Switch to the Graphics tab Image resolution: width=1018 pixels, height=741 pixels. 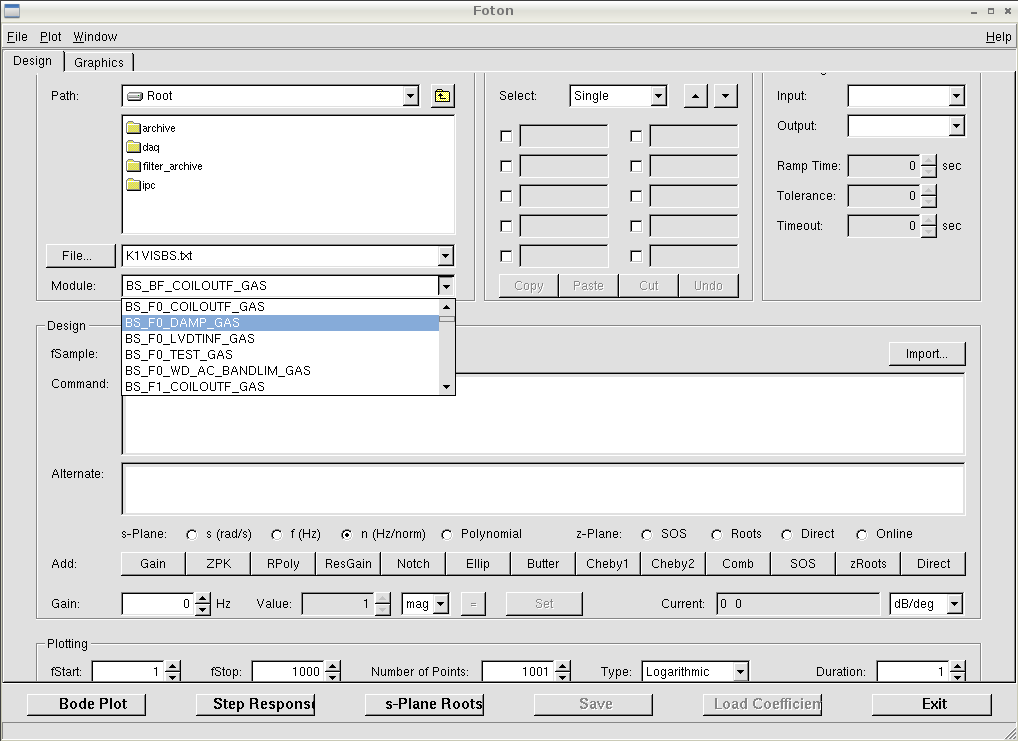[x=99, y=62]
